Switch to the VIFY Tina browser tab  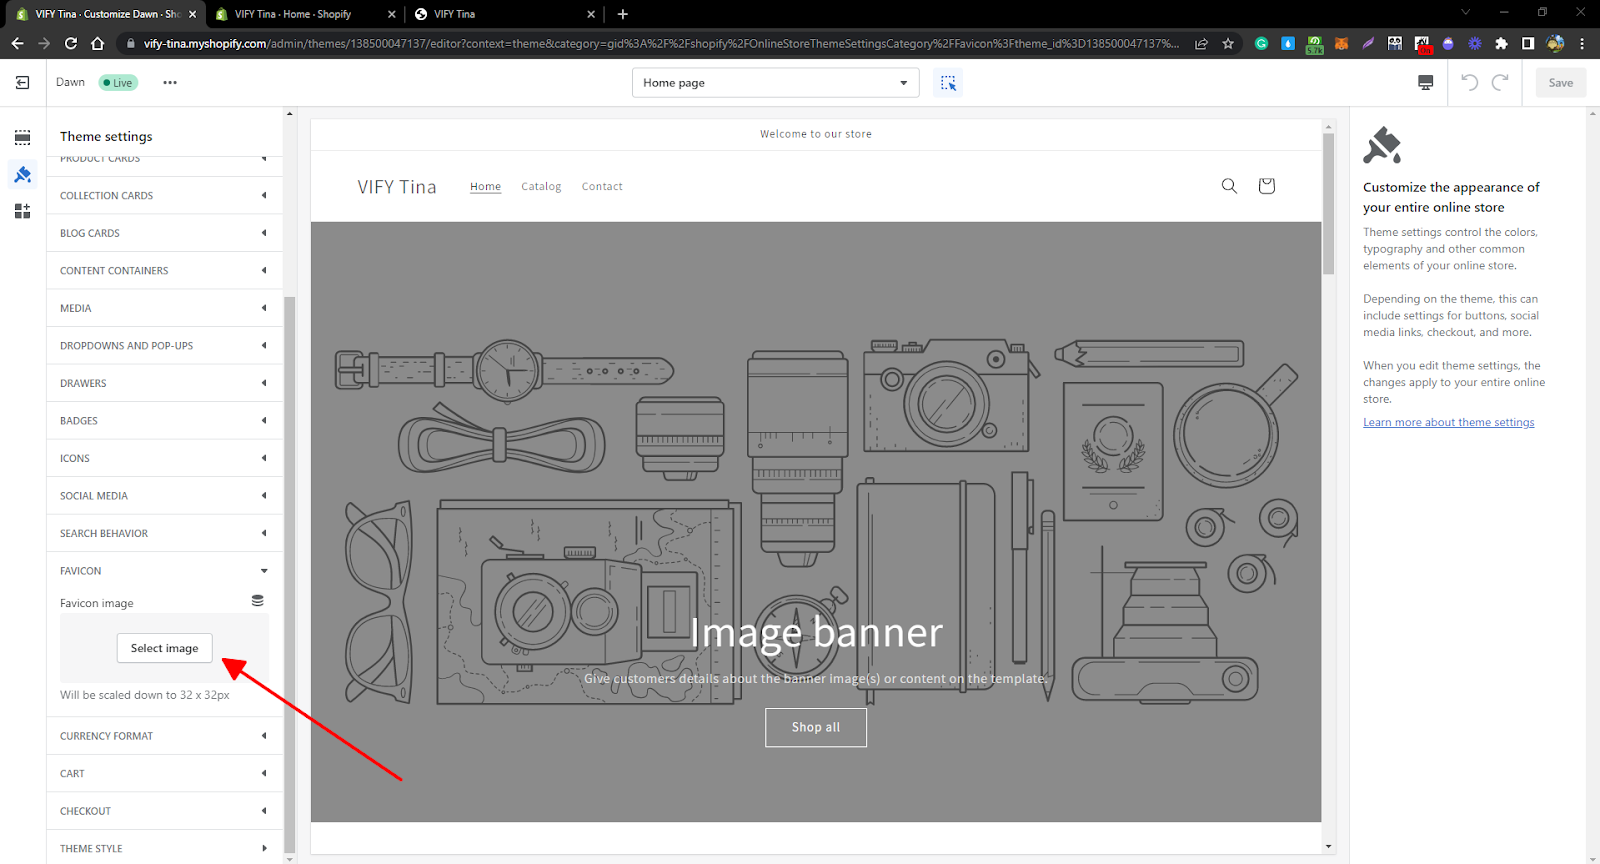(505, 14)
